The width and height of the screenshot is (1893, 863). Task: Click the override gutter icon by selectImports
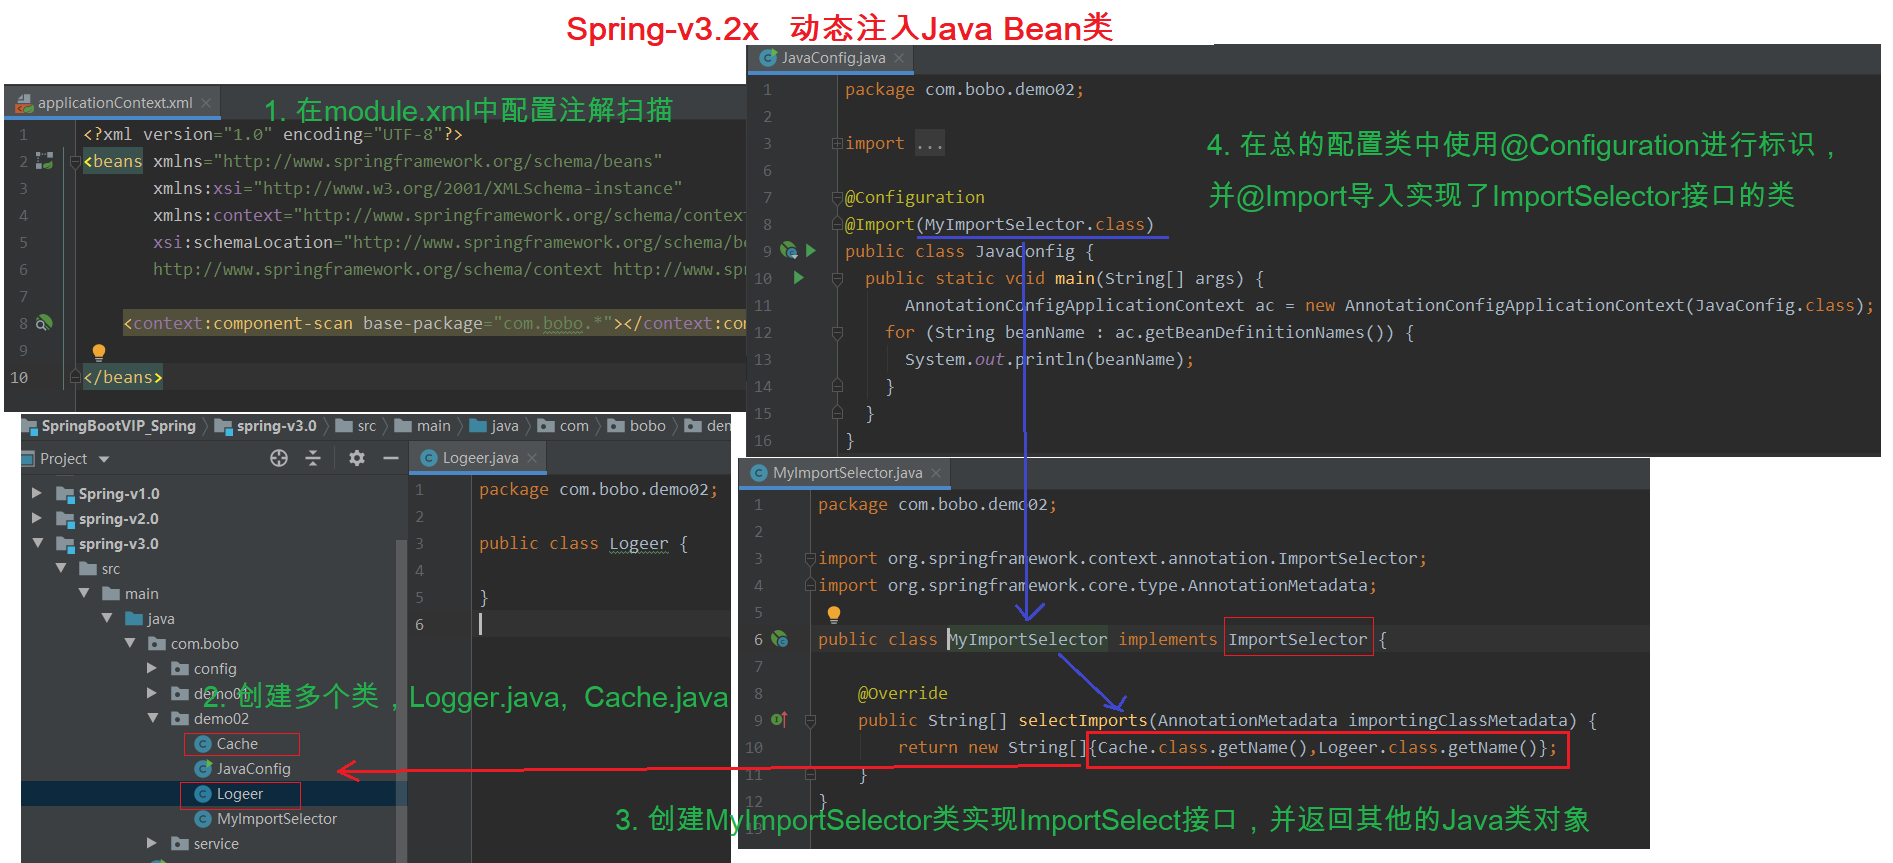tap(780, 720)
